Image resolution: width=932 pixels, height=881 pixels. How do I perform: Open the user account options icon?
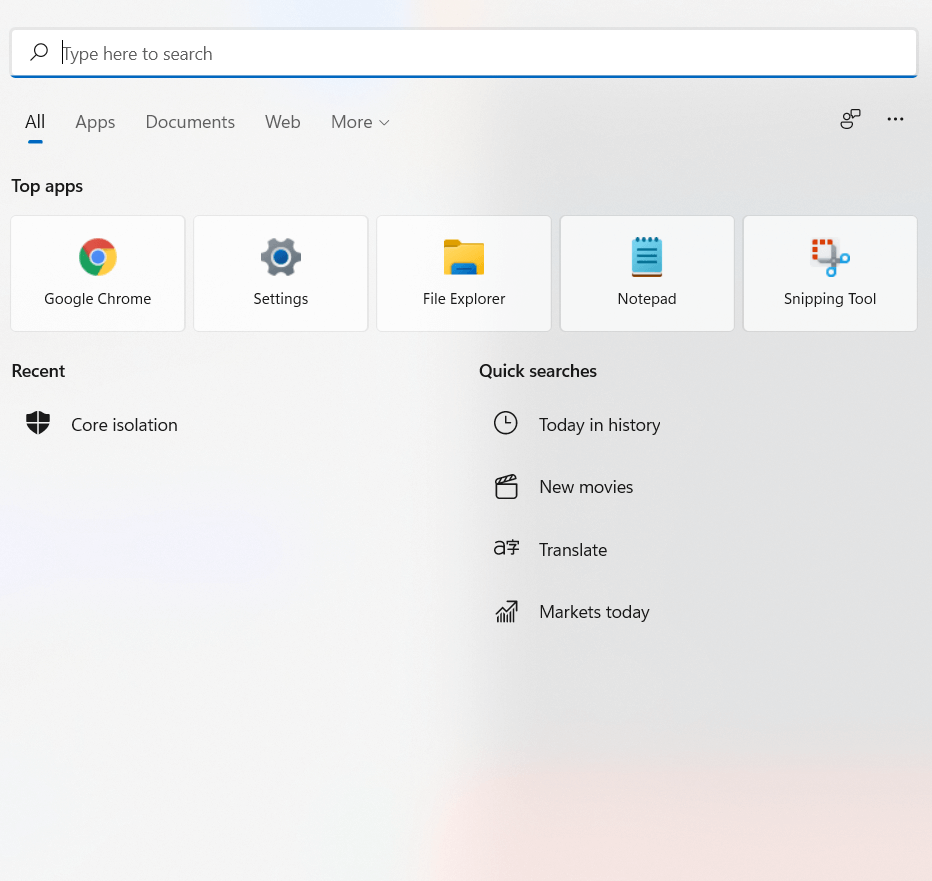click(850, 119)
